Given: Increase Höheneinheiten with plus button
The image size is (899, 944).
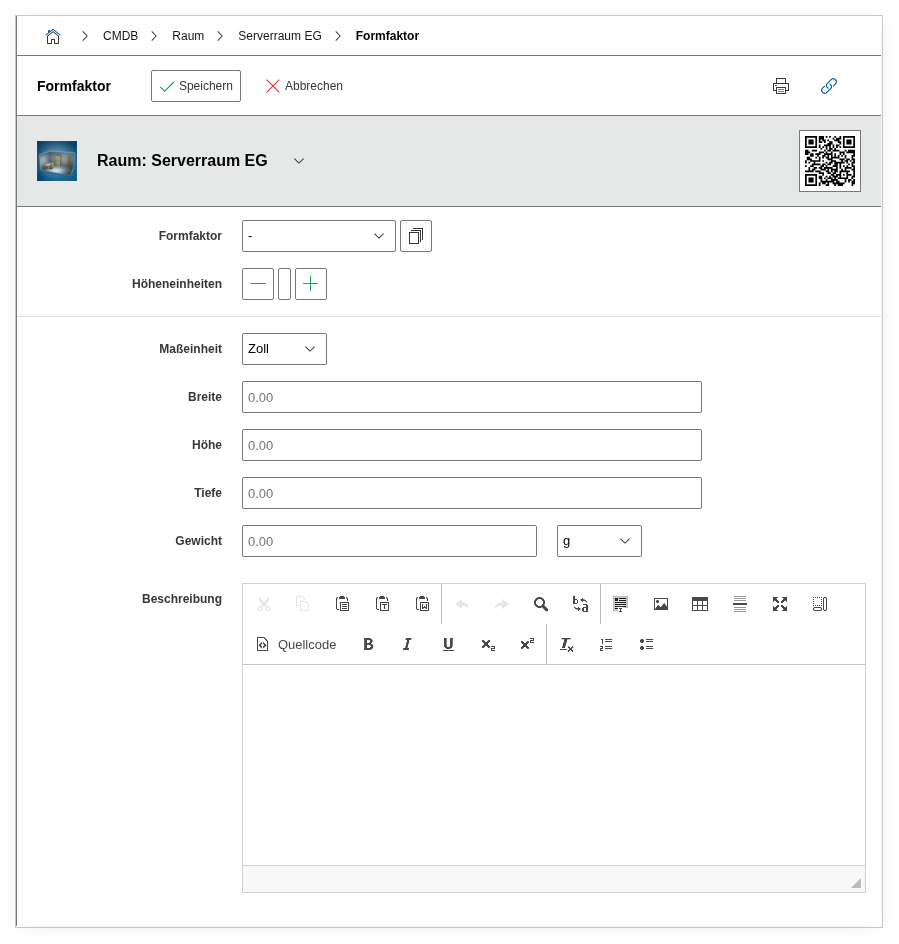Looking at the screenshot, I should [311, 284].
